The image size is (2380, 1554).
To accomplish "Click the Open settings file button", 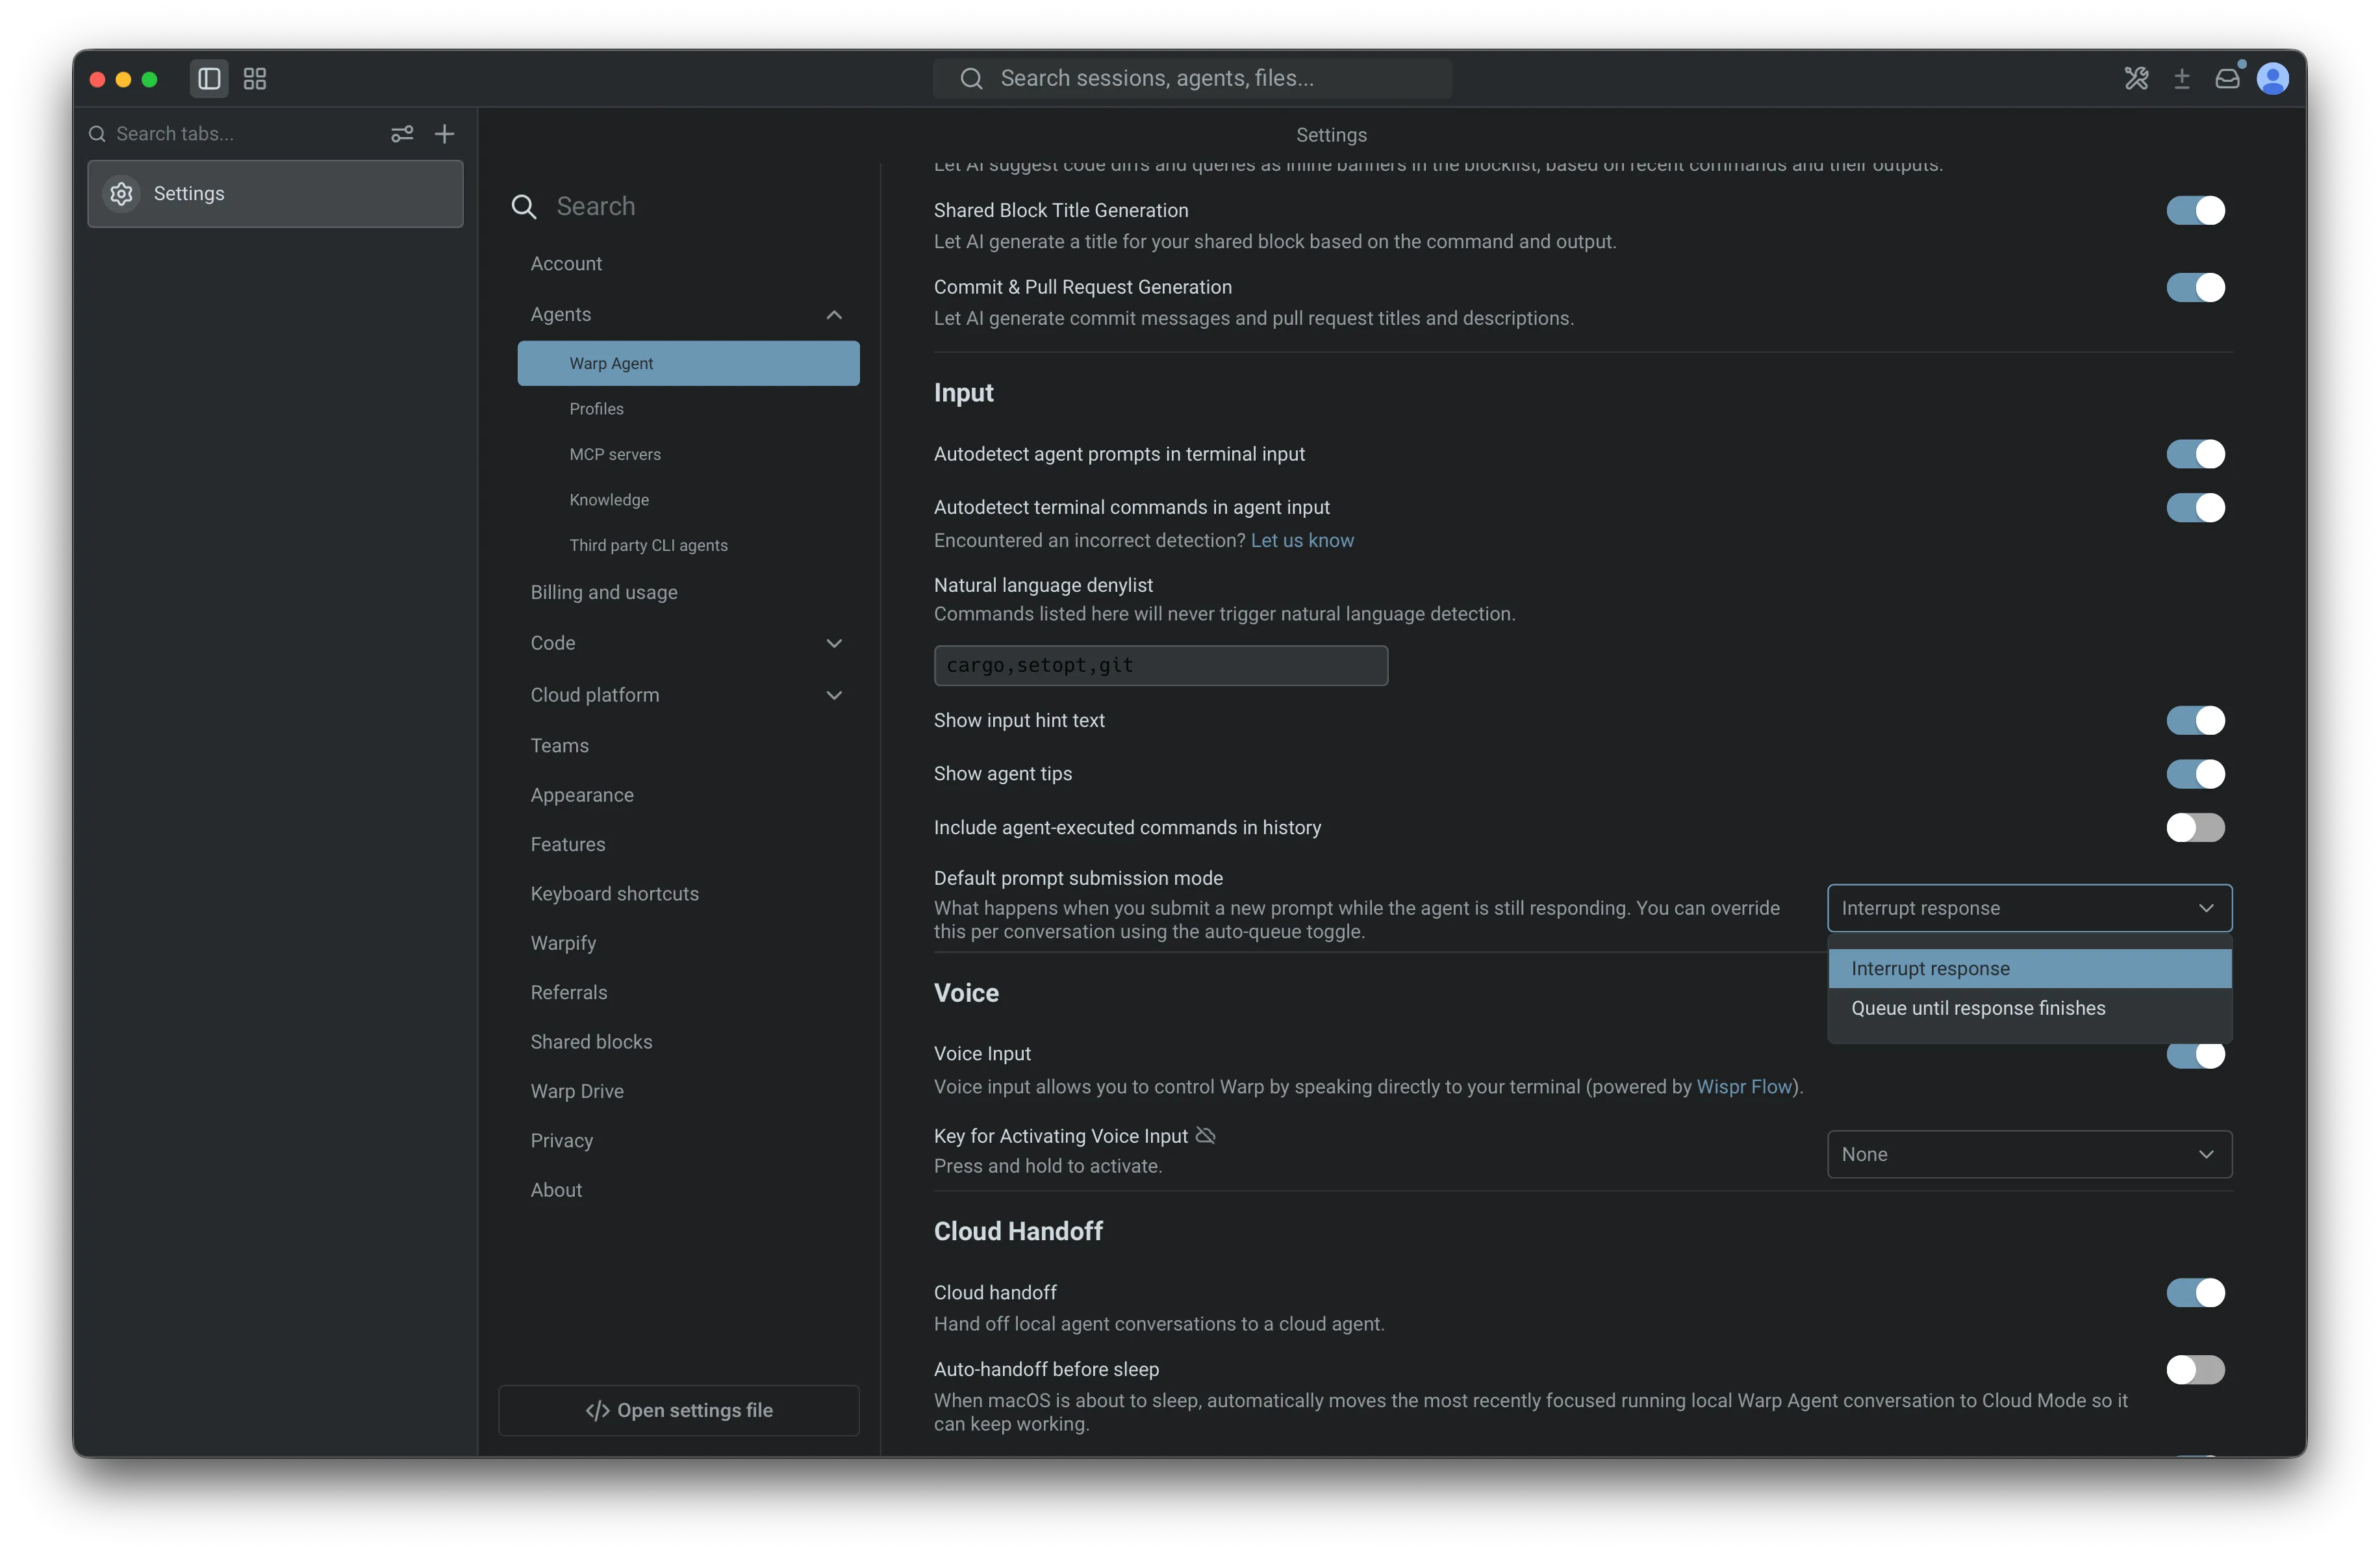I will point(679,1410).
